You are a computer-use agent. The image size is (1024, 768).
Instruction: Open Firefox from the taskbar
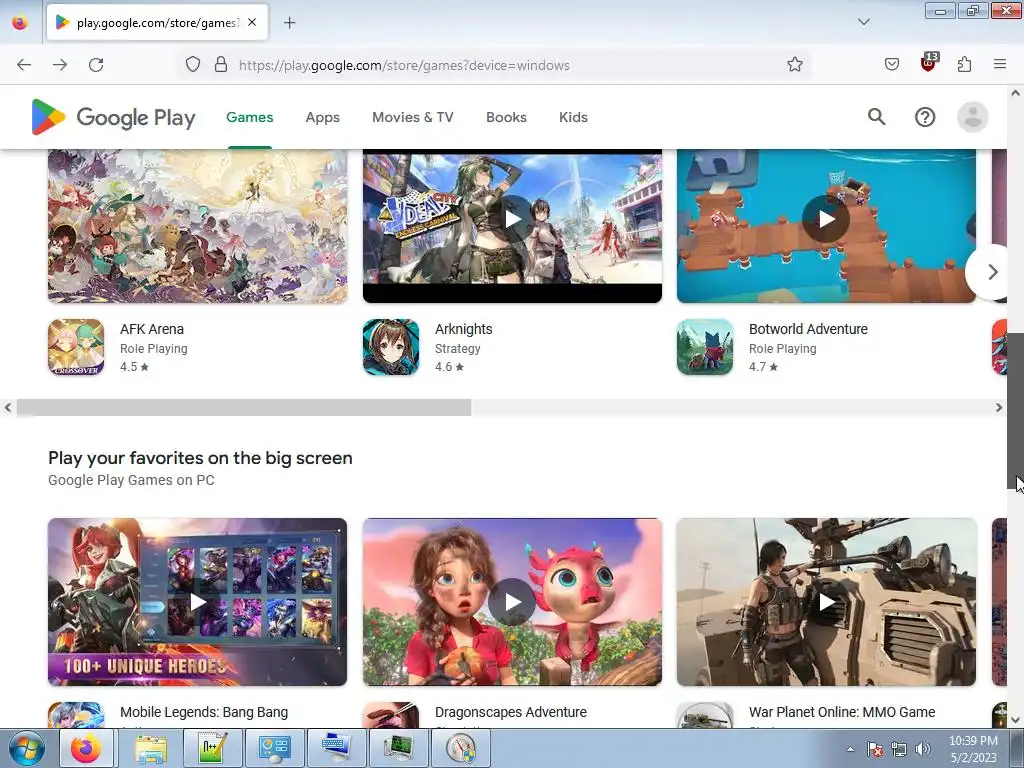click(x=86, y=748)
